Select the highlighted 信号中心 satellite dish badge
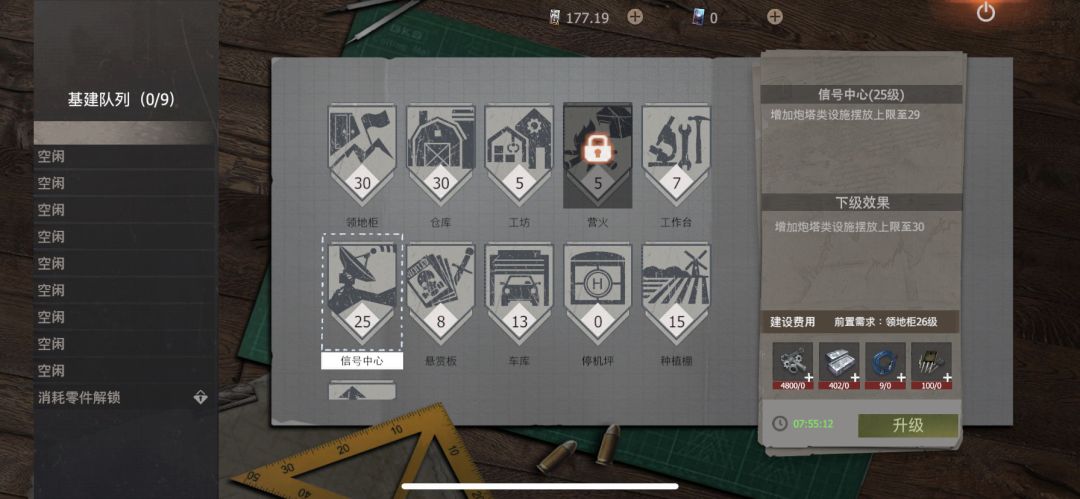This screenshot has height=499, width=1080. pos(362,294)
